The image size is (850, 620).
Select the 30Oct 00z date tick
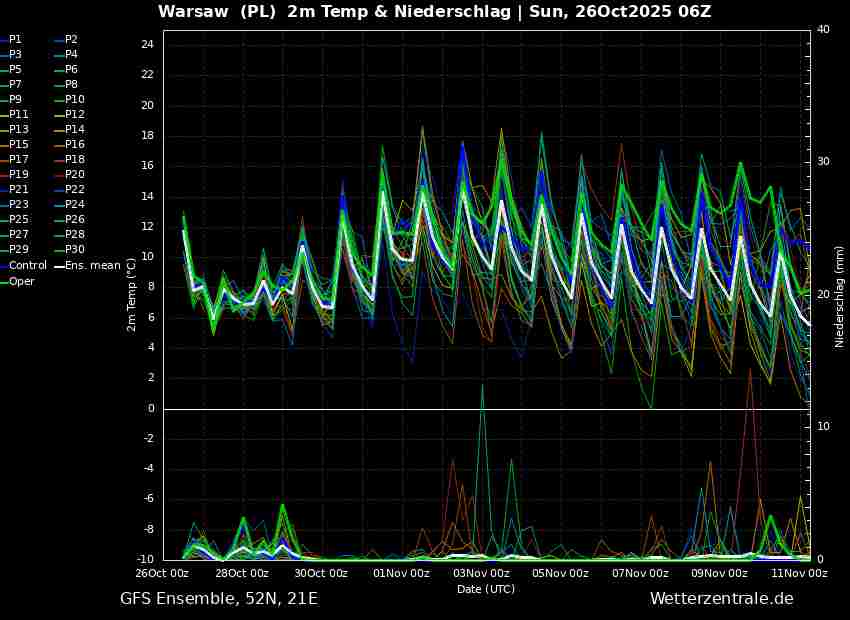pyautogui.click(x=321, y=573)
